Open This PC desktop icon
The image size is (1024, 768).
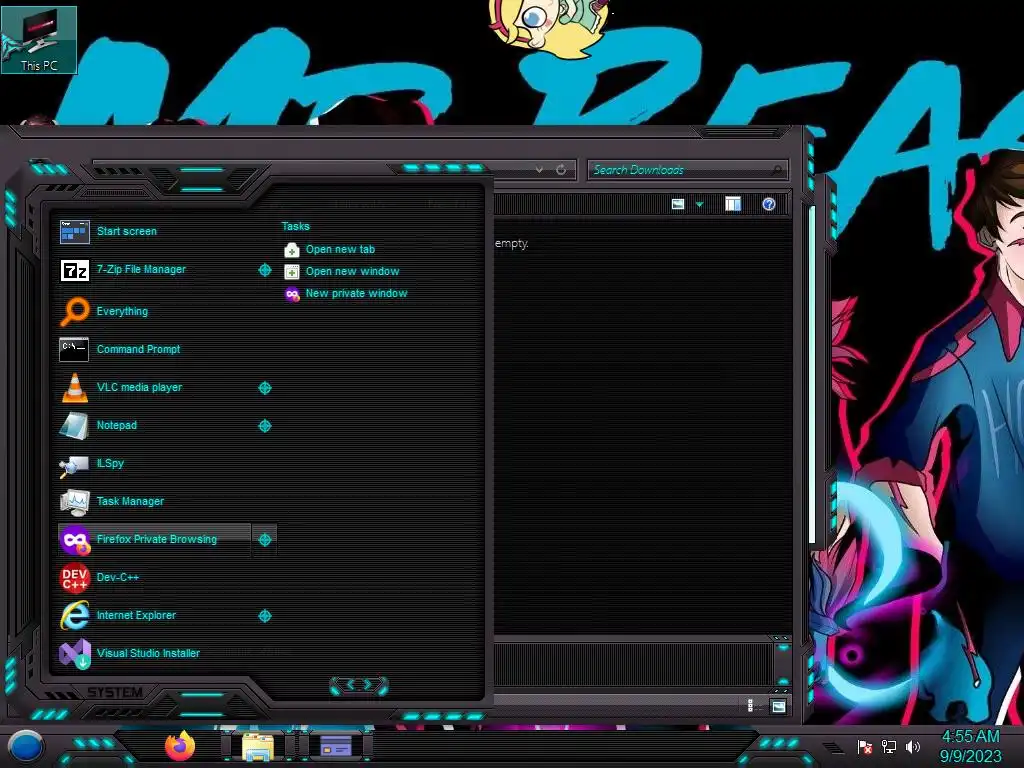click(39, 40)
